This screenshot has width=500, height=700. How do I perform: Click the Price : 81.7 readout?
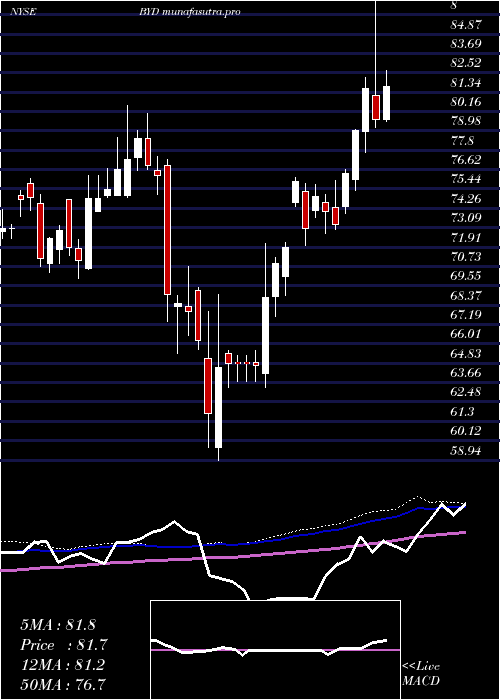(64, 645)
